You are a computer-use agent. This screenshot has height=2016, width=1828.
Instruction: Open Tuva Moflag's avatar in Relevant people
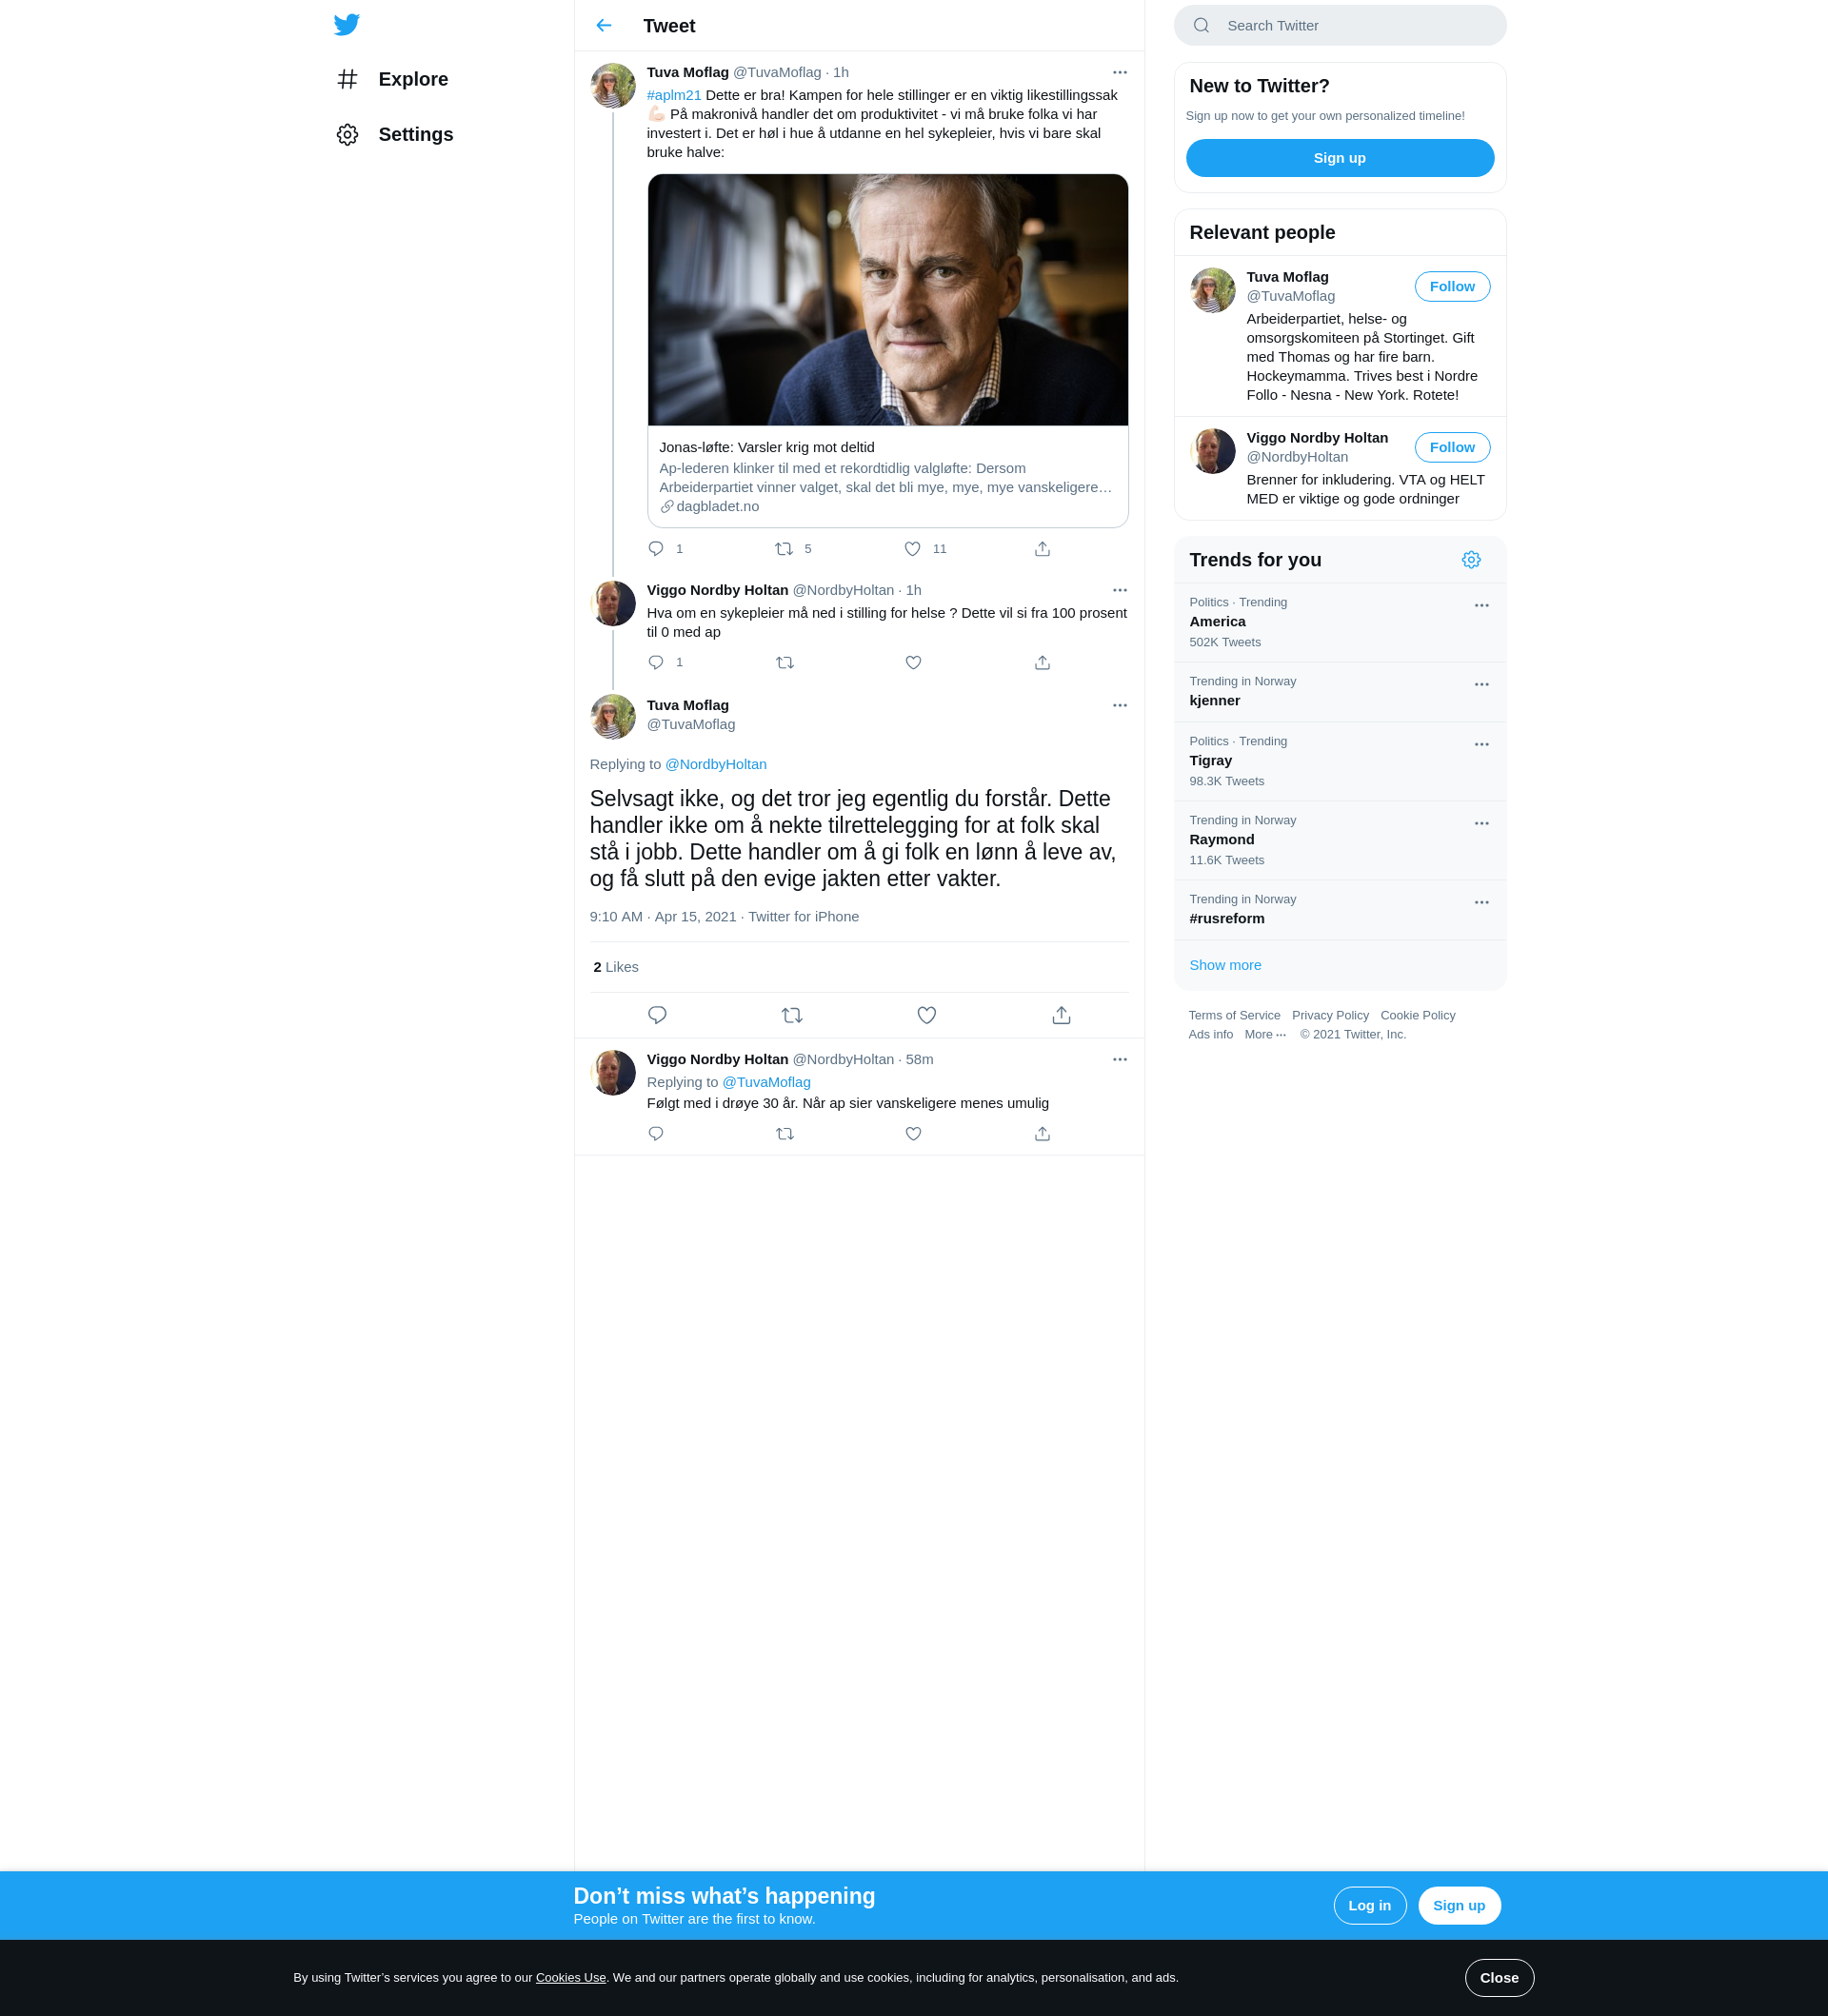tap(1212, 290)
